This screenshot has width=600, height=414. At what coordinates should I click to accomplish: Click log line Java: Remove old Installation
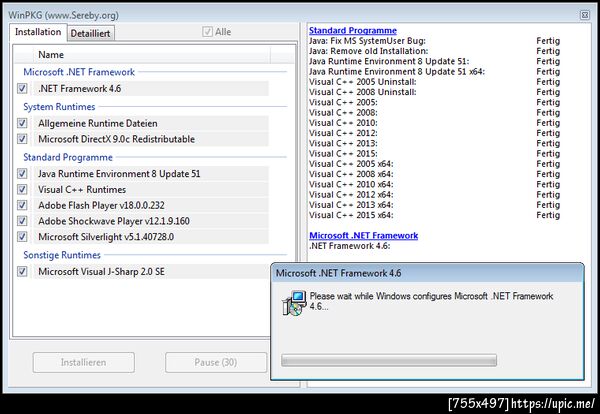pyautogui.click(x=368, y=51)
